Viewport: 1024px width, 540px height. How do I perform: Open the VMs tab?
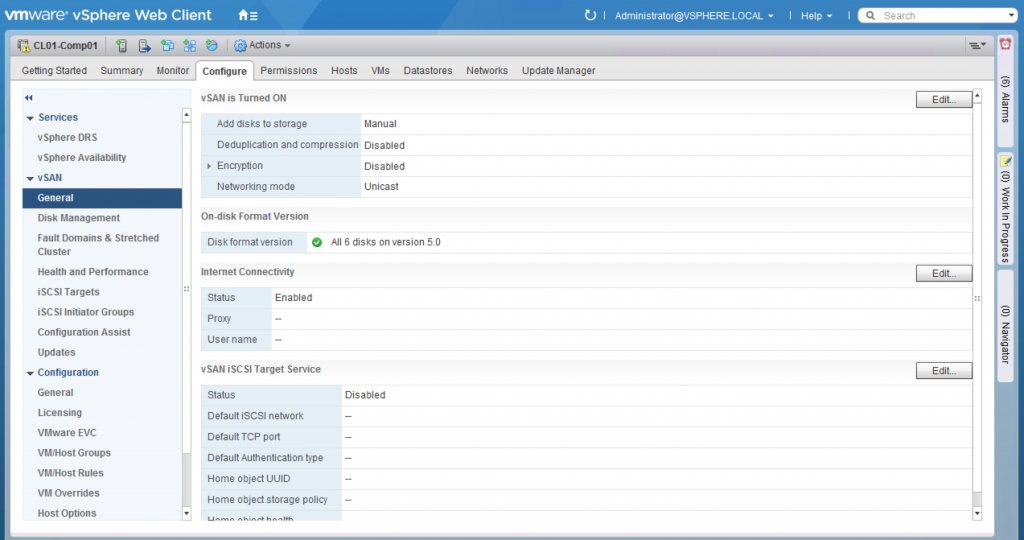coord(380,71)
